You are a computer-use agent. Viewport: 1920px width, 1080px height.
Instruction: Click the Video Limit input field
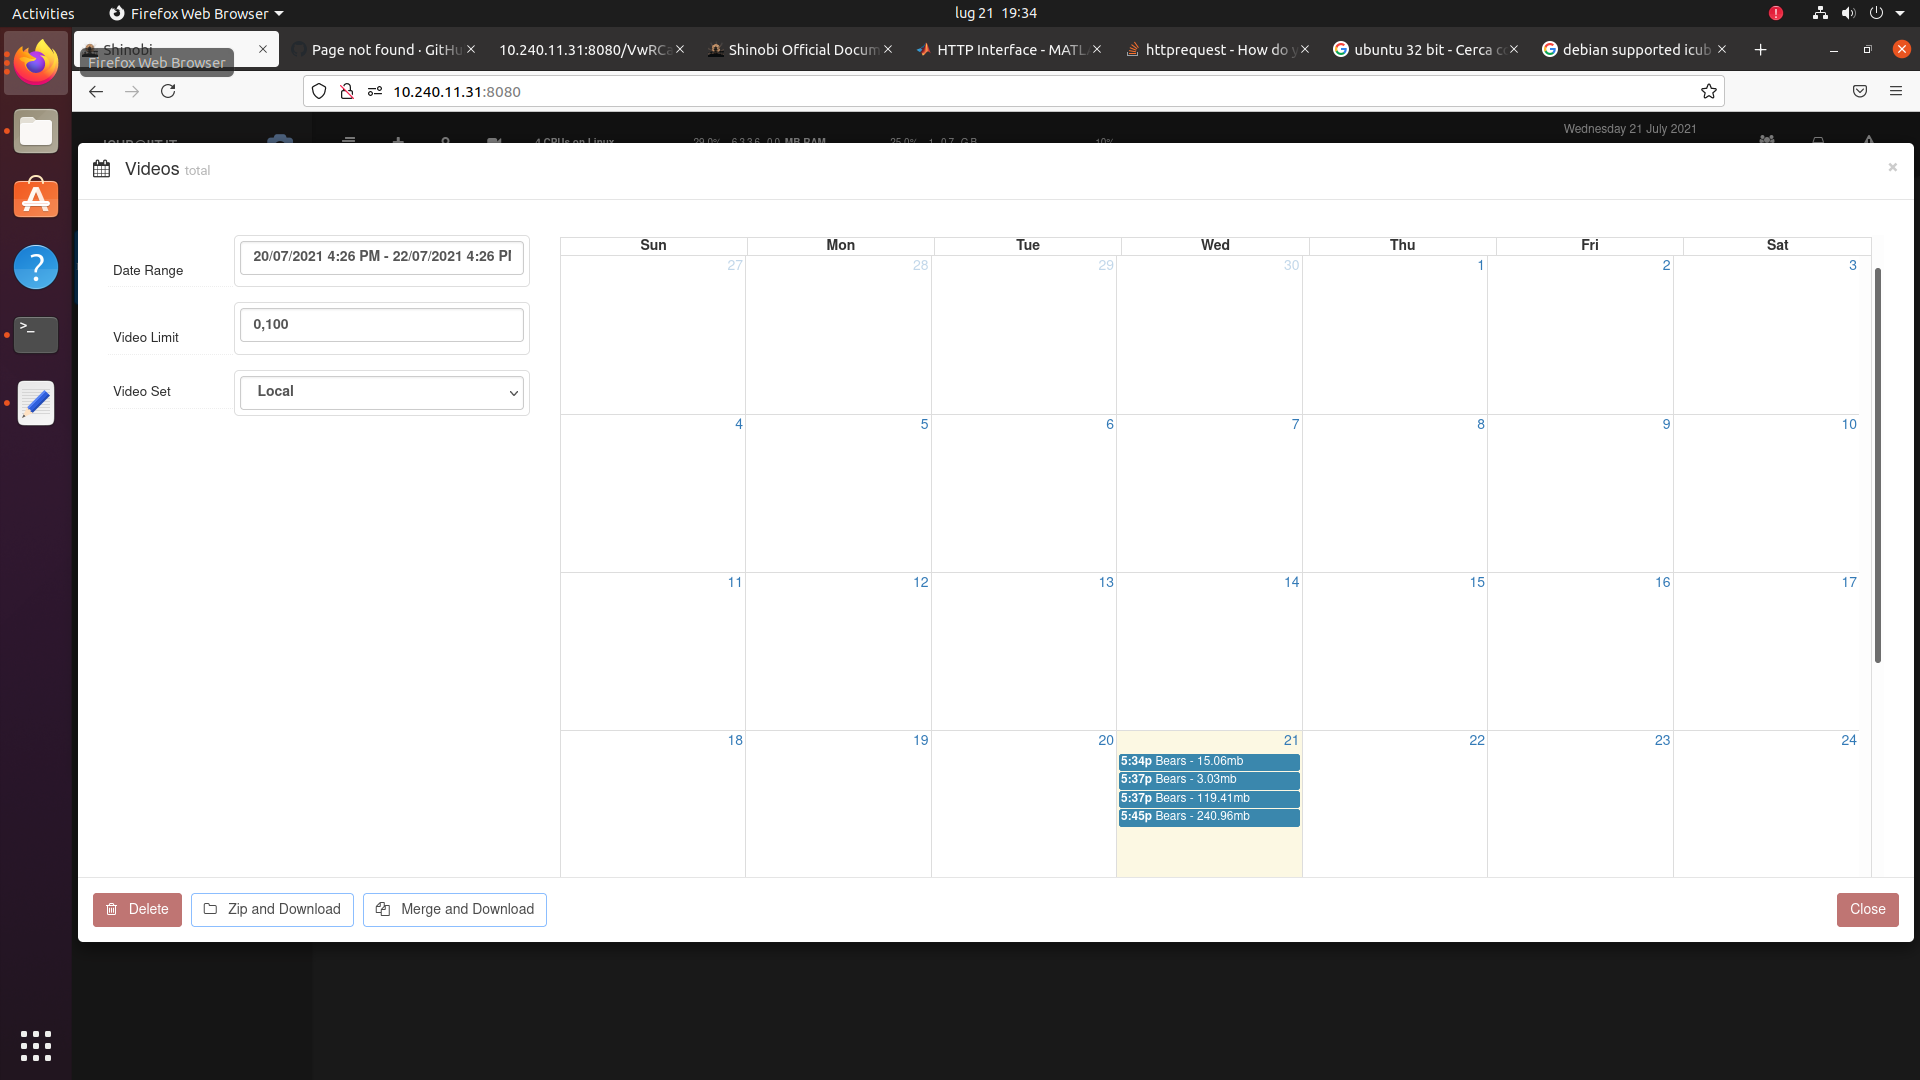click(381, 324)
